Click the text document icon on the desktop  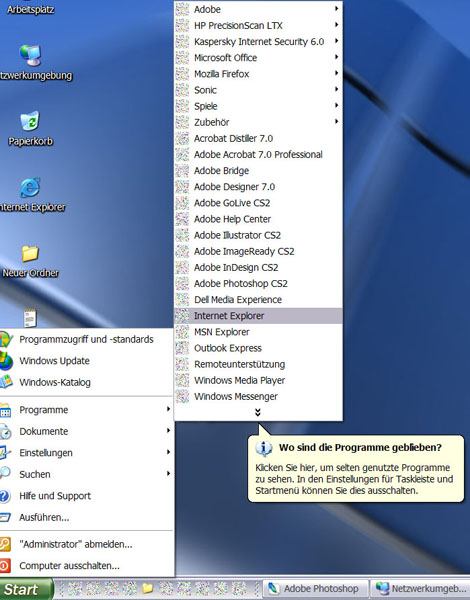30,318
